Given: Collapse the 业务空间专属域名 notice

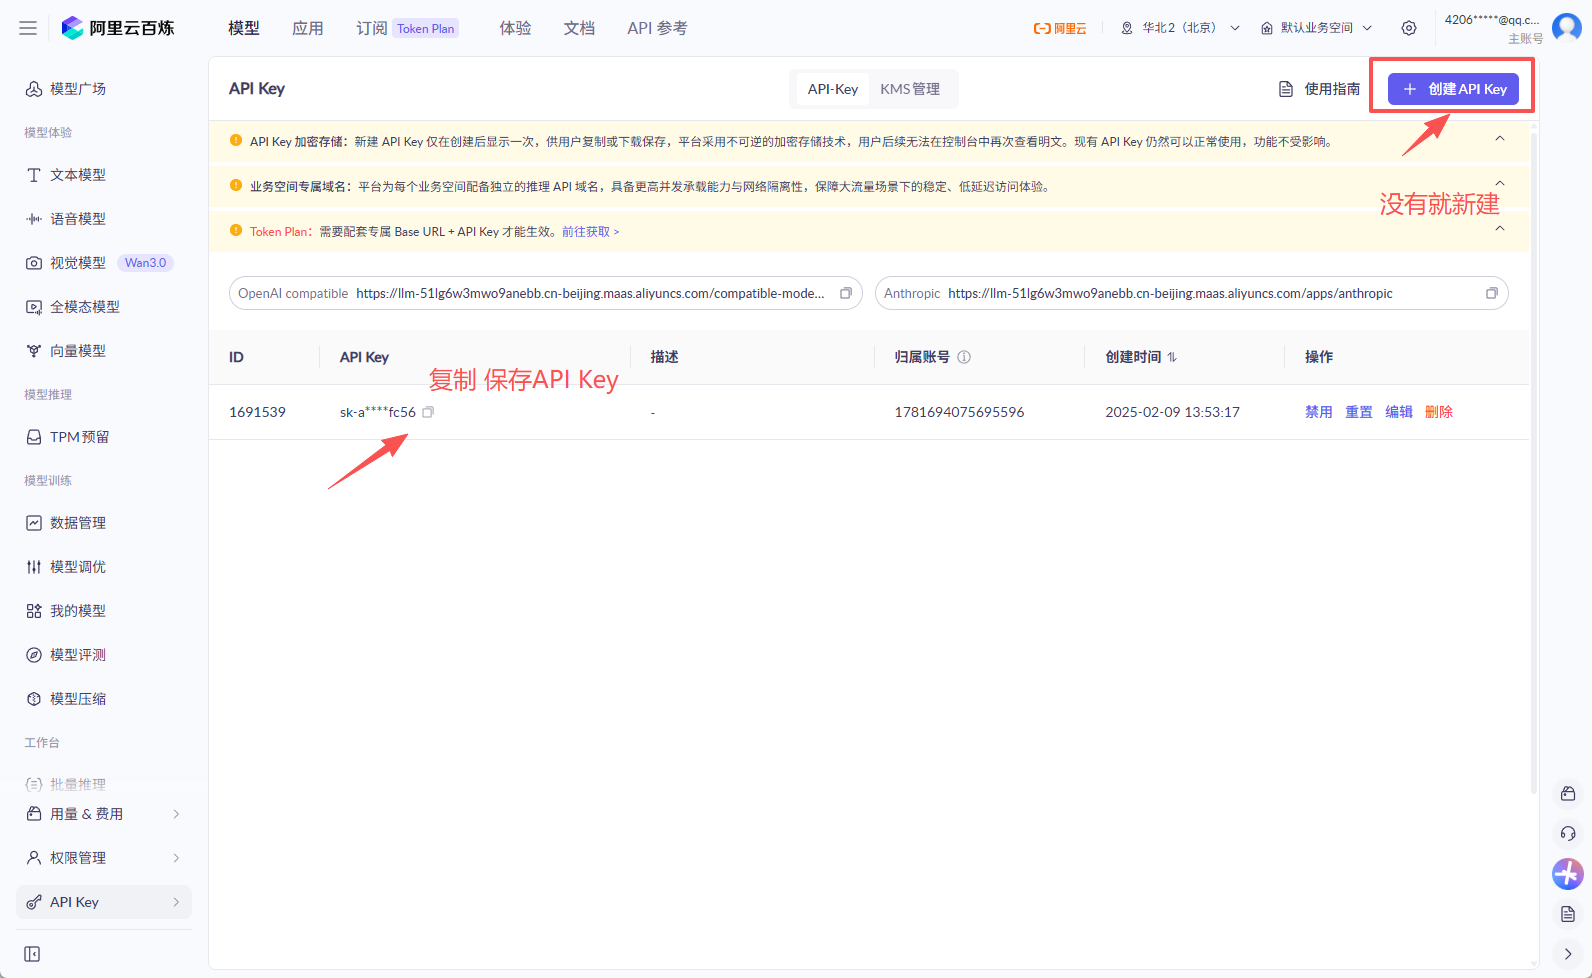Looking at the screenshot, I should tap(1500, 183).
